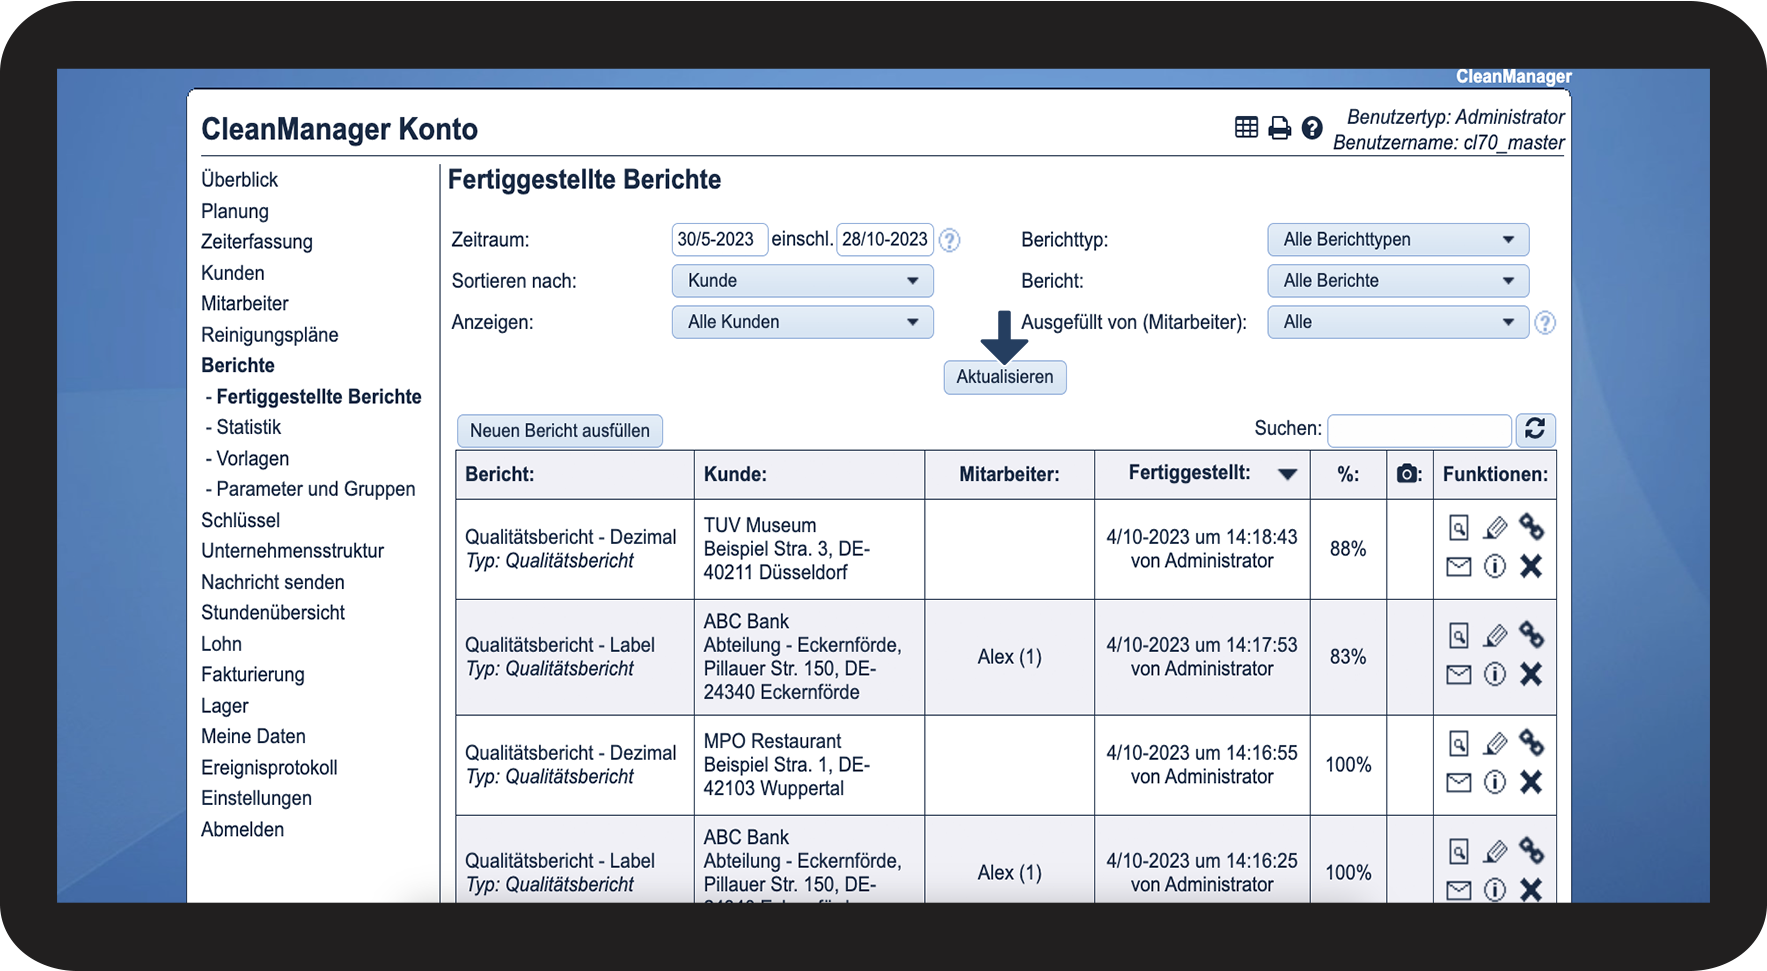Click the dark help question mark icon
This screenshot has height=971, width=1767.
(1312, 128)
